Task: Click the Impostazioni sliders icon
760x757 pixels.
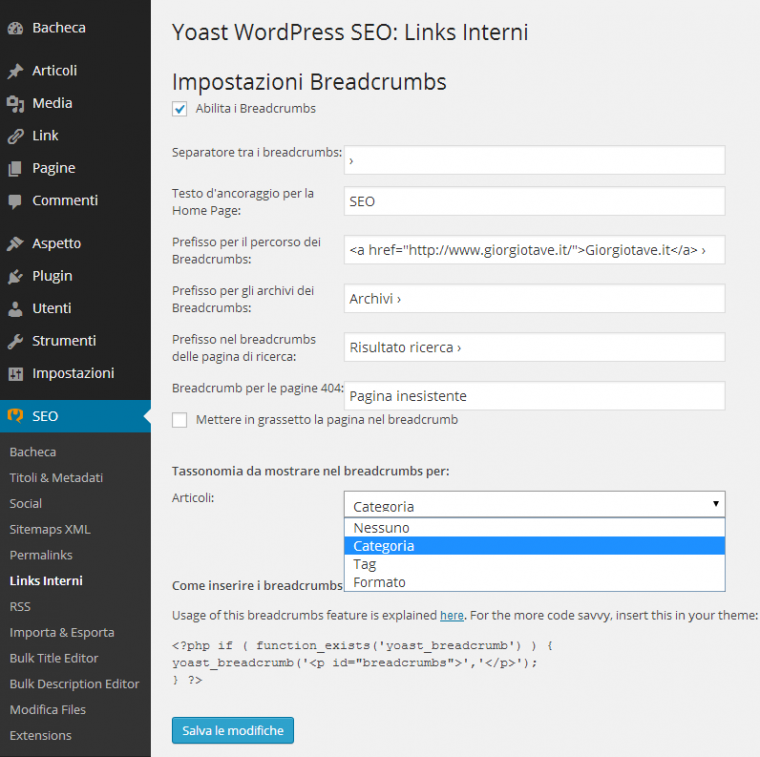Action: coord(16,374)
